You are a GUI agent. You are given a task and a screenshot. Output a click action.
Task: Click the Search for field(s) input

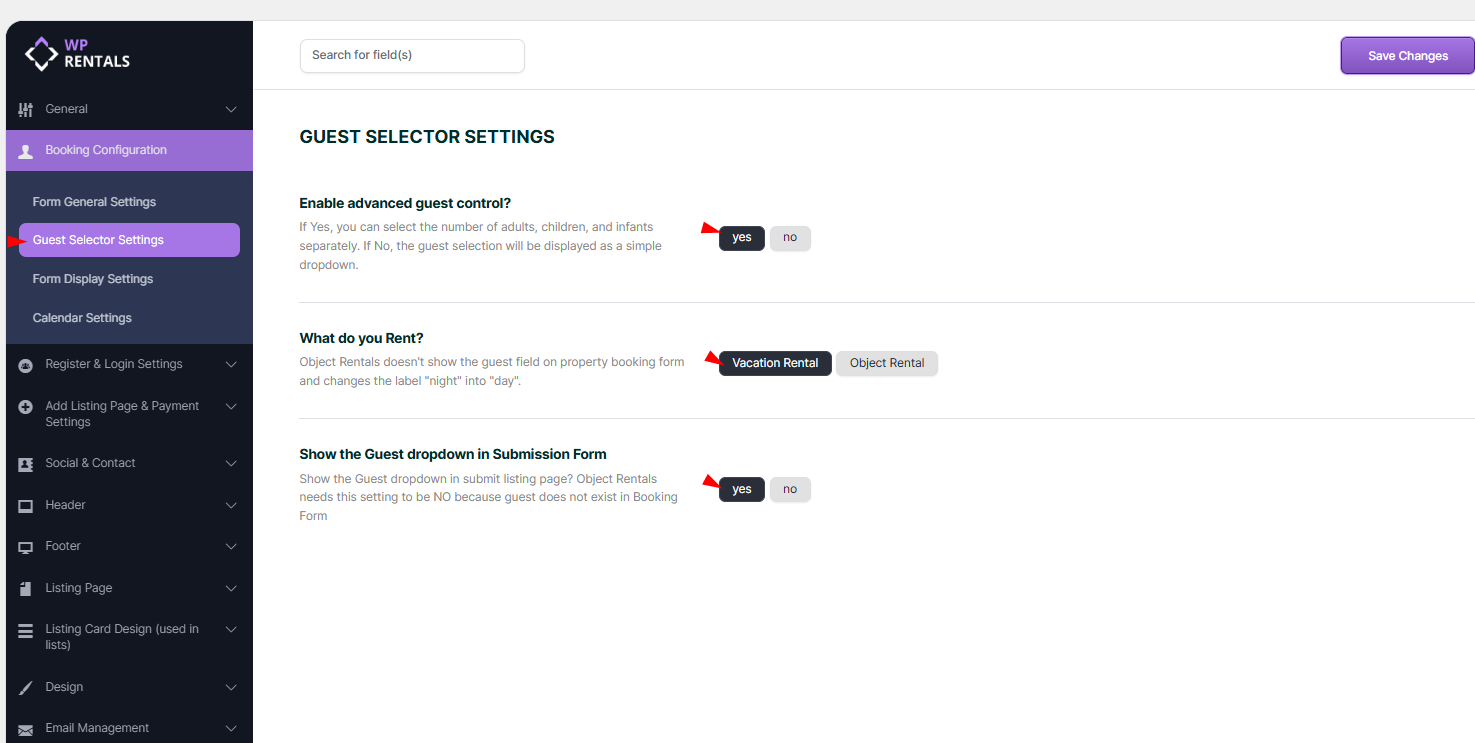412,56
